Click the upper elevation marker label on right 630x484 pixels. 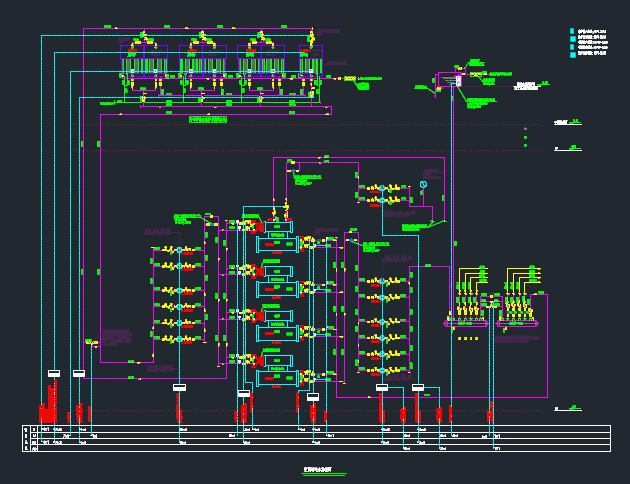pyautogui.click(x=566, y=123)
